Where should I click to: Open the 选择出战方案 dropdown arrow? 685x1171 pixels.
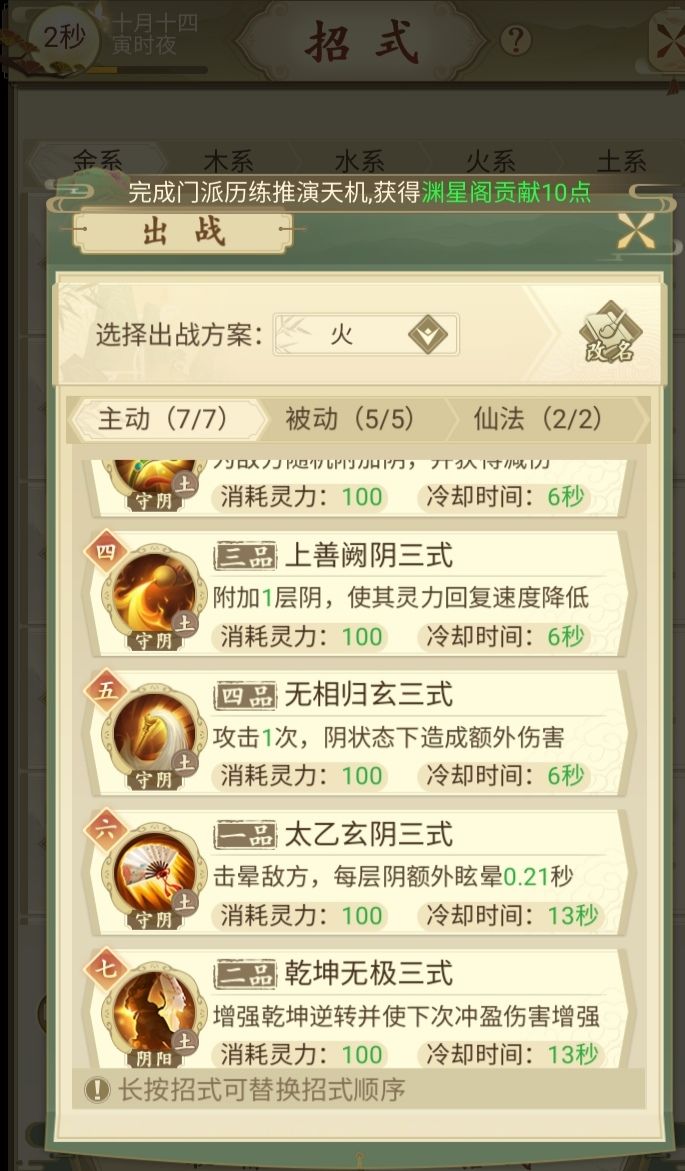pos(428,334)
